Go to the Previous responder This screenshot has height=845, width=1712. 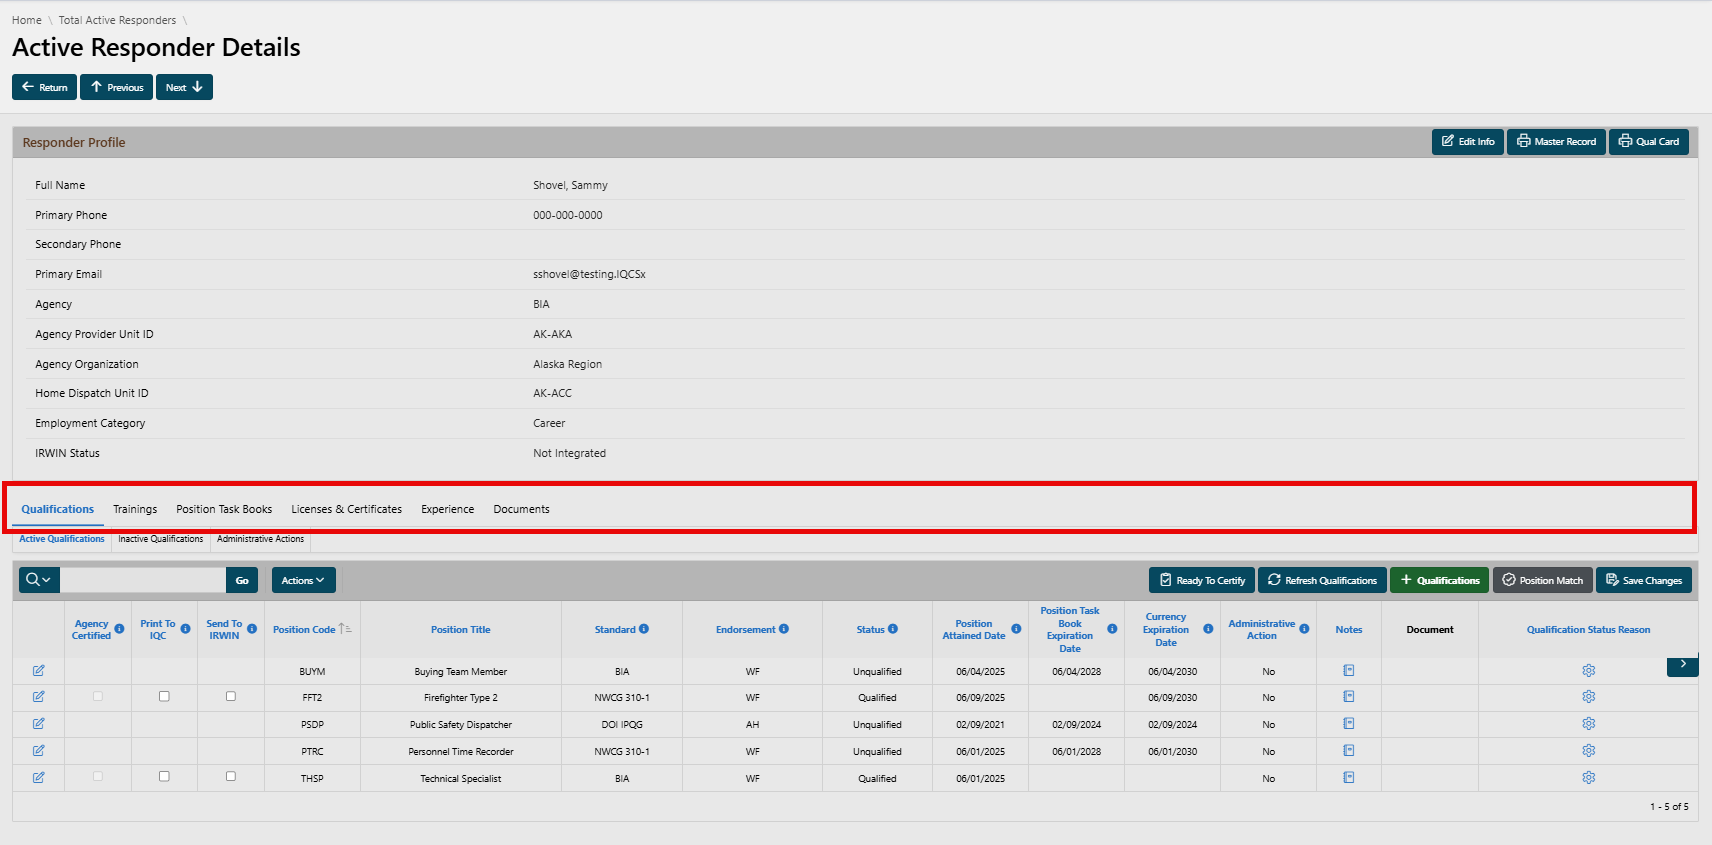(117, 87)
